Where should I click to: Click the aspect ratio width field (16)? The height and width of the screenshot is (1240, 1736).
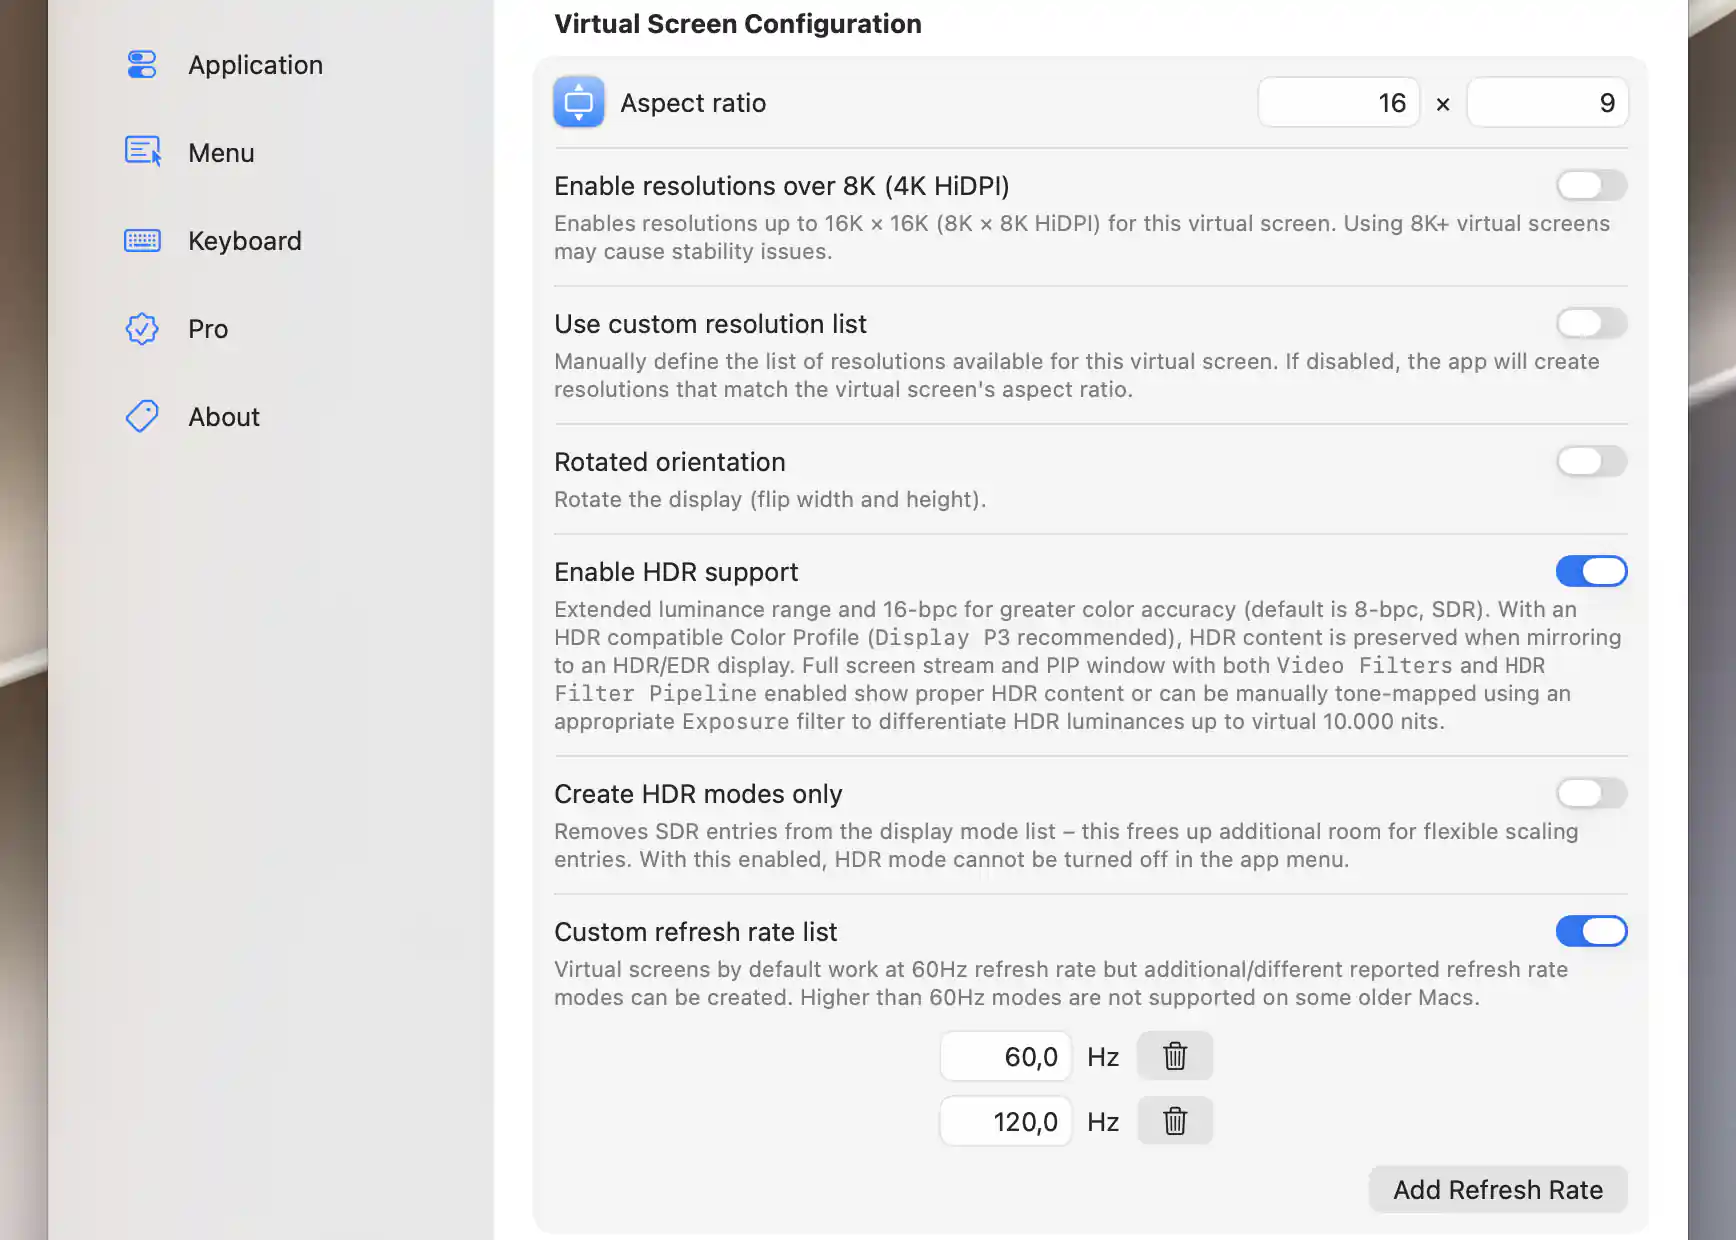pyautogui.click(x=1339, y=102)
